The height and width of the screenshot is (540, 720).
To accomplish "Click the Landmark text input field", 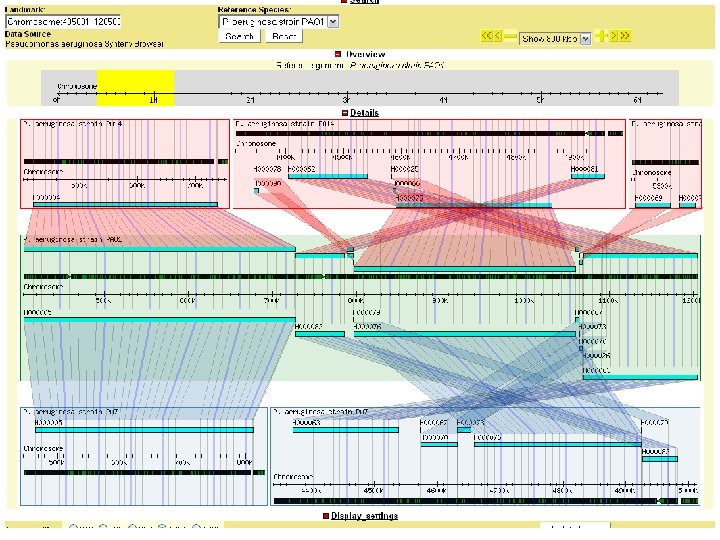I will [x=63, y=22].
